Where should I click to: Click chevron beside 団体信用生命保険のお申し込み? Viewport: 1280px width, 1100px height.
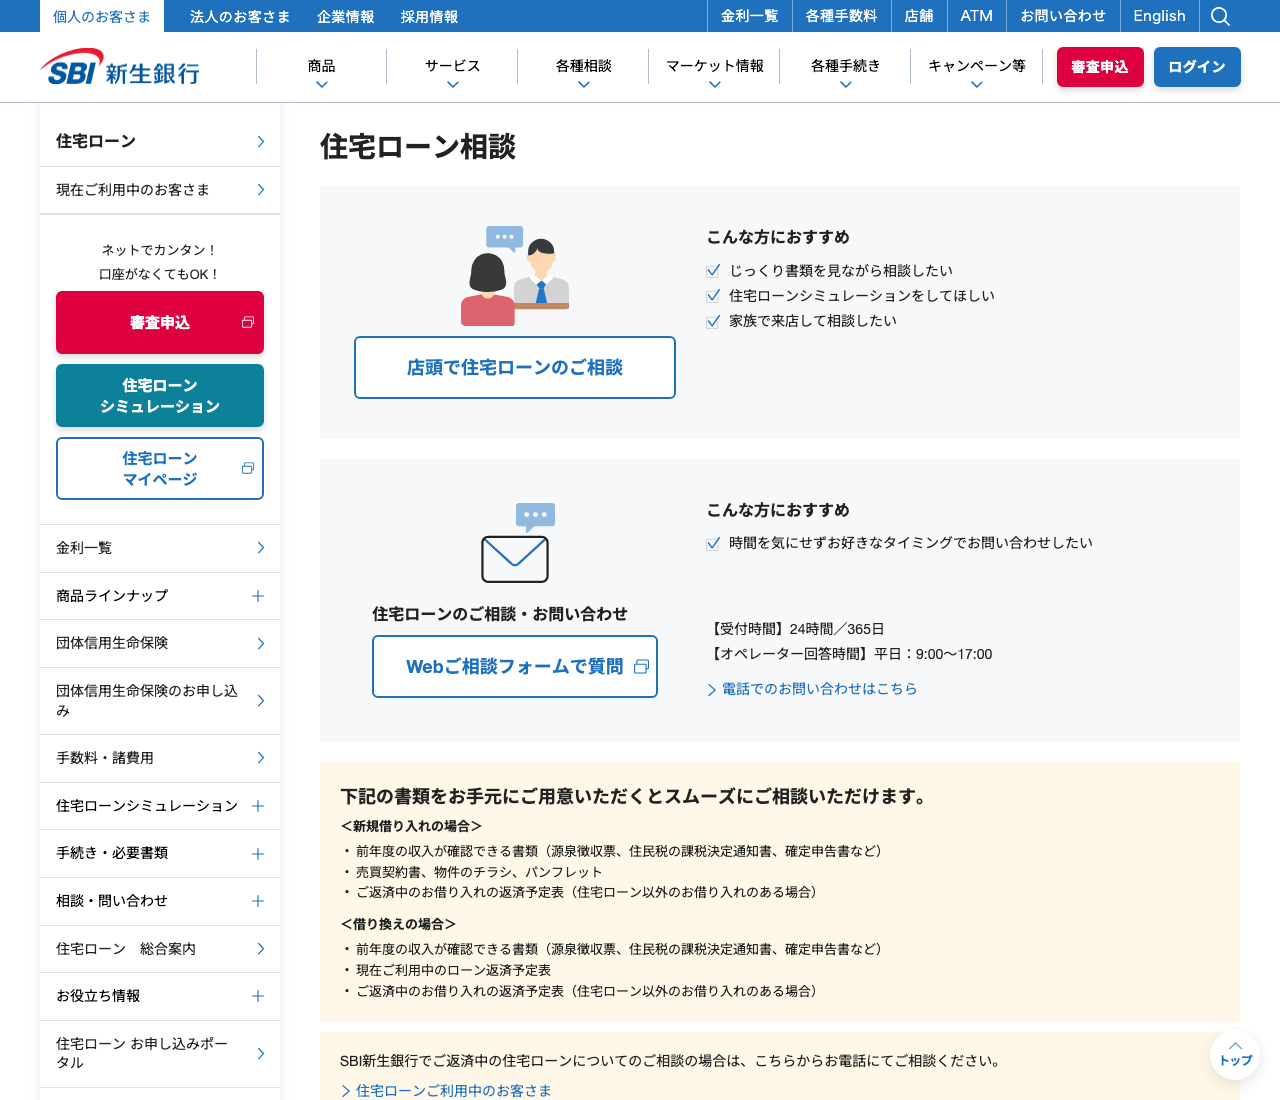pyautogui.click(x=261, y=700)
